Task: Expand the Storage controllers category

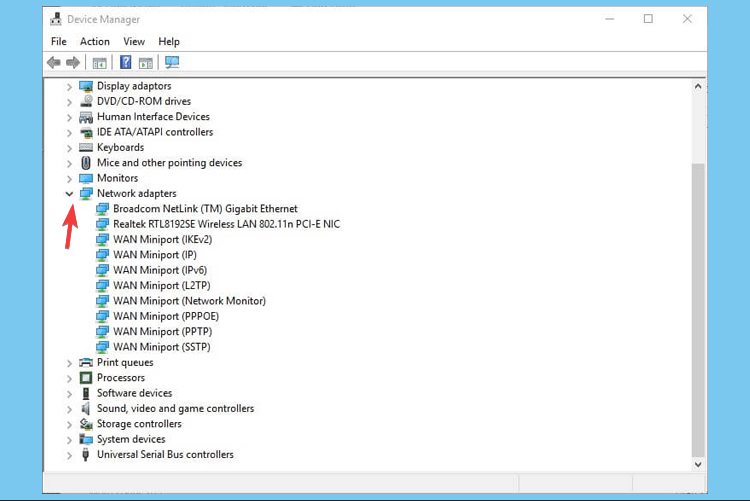Action: [69, 424]
